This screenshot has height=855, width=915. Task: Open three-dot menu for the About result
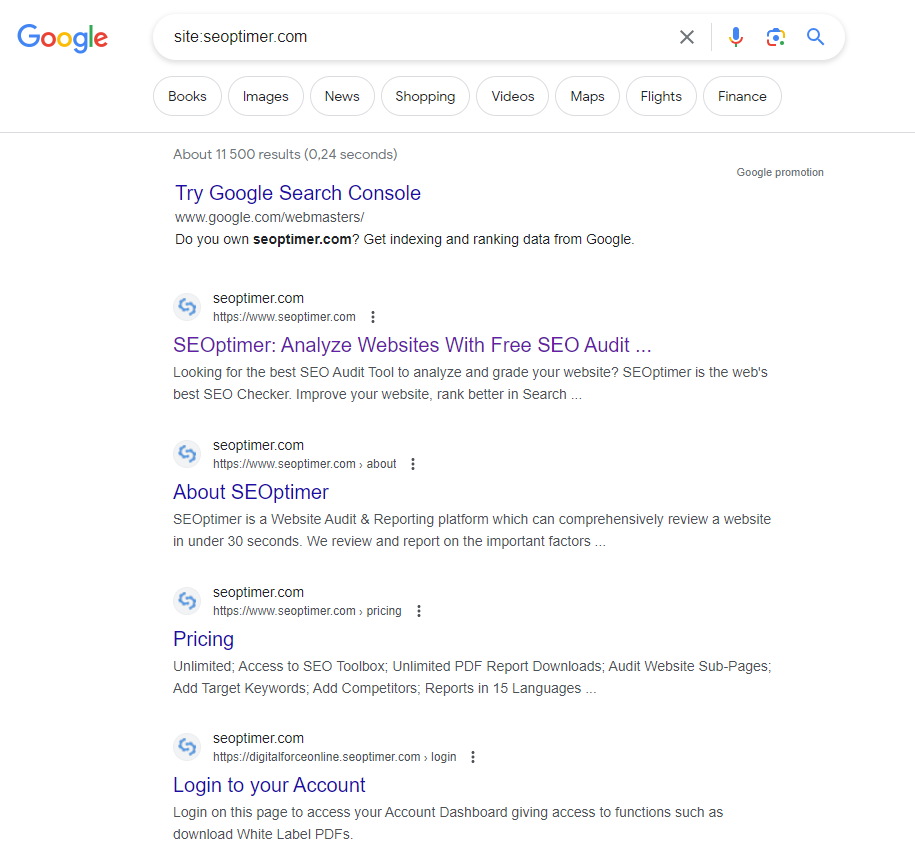pos(413,464)
